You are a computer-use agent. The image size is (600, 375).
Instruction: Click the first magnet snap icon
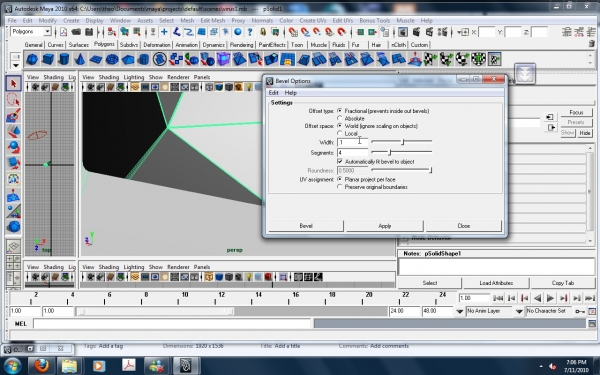tap(293, 32)
